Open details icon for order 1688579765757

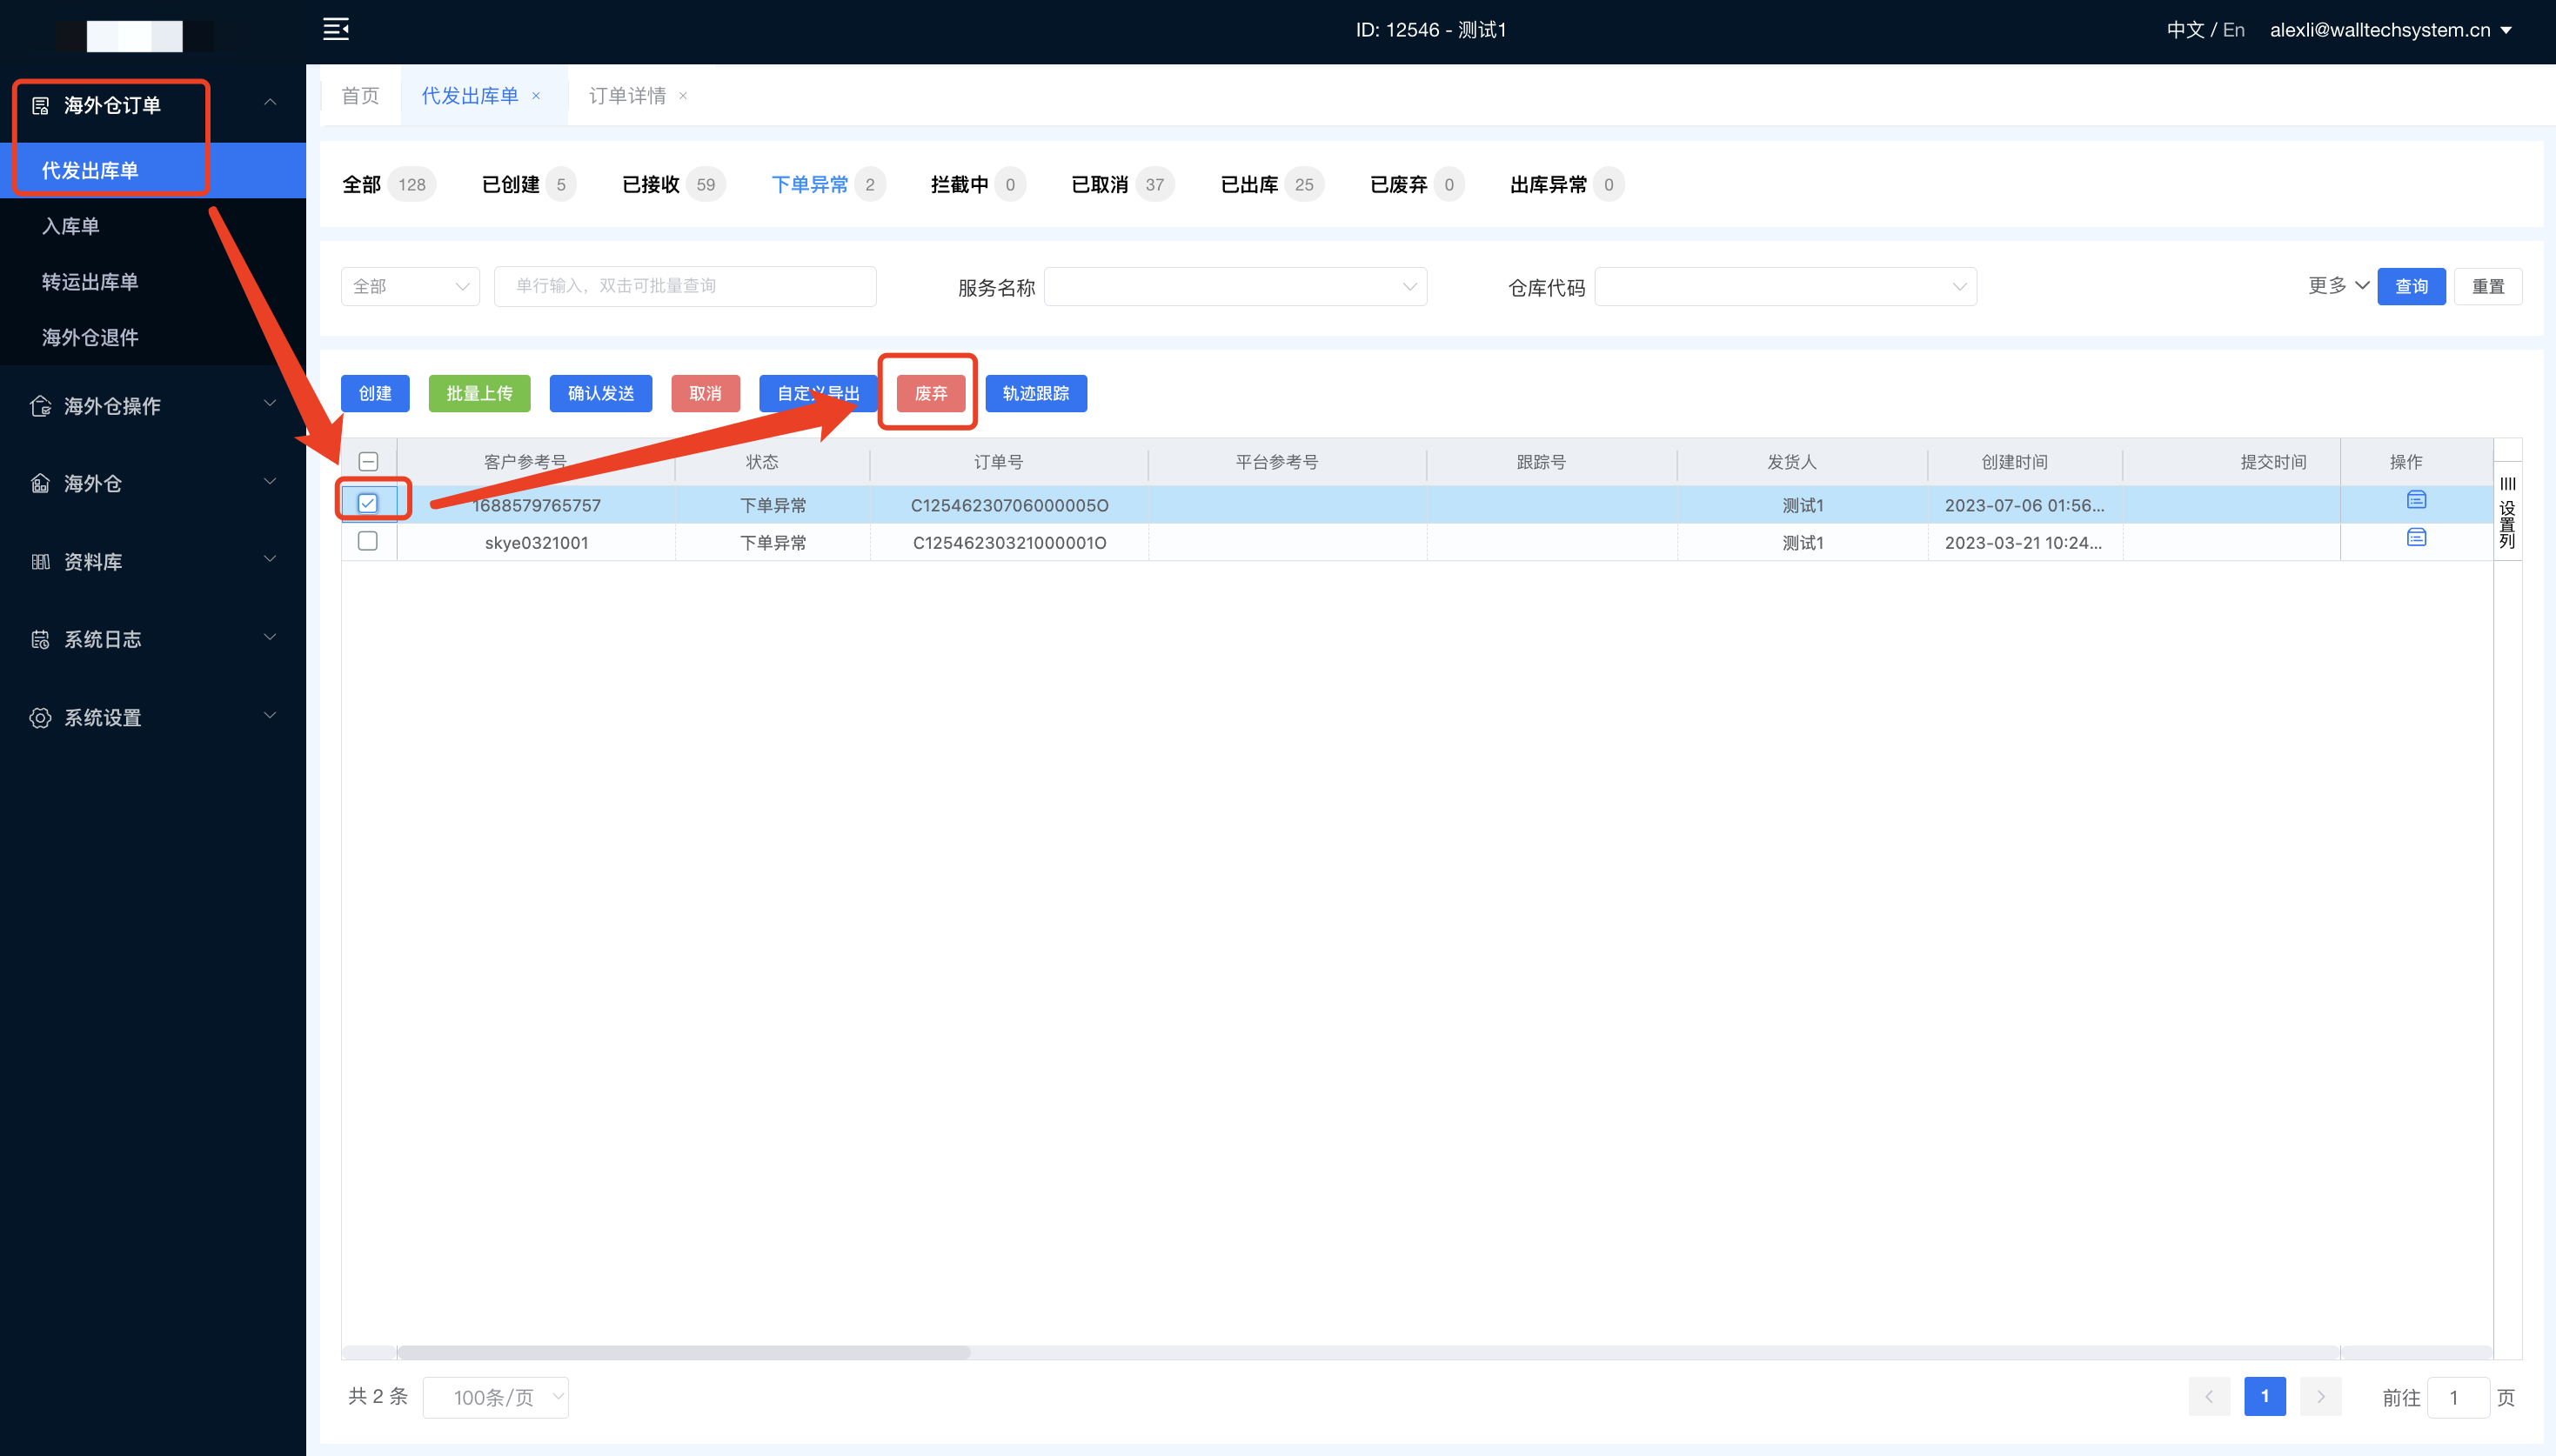(2416, 500)
